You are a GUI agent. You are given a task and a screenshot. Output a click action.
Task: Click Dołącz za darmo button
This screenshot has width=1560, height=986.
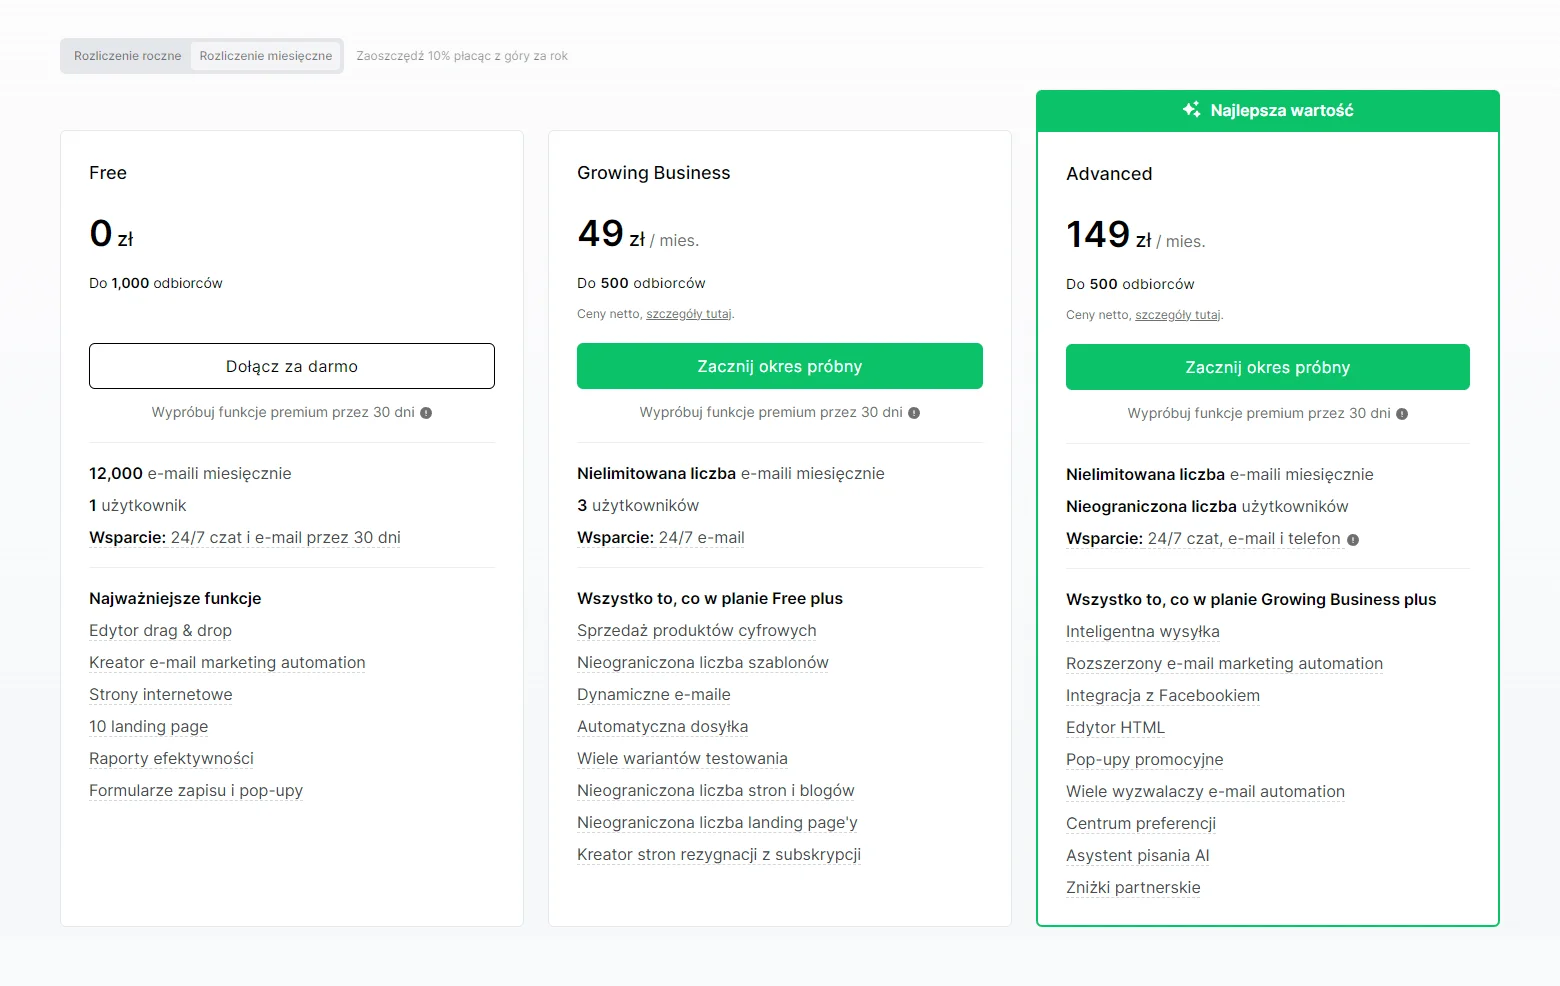tap(292, 366)
